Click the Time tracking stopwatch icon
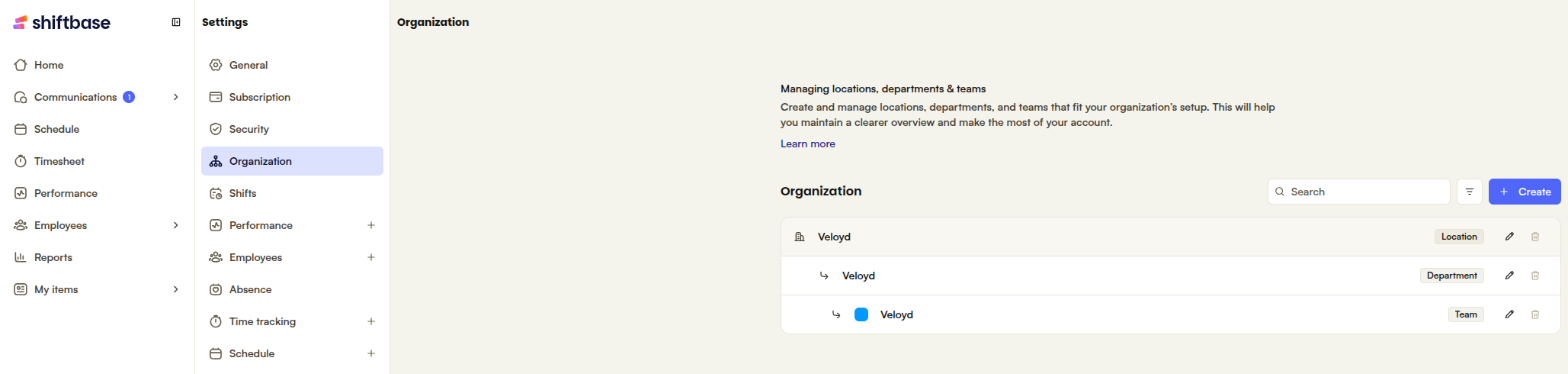Image resolution: width=1568 pixels, height=374 pixels. pos(215,321)
